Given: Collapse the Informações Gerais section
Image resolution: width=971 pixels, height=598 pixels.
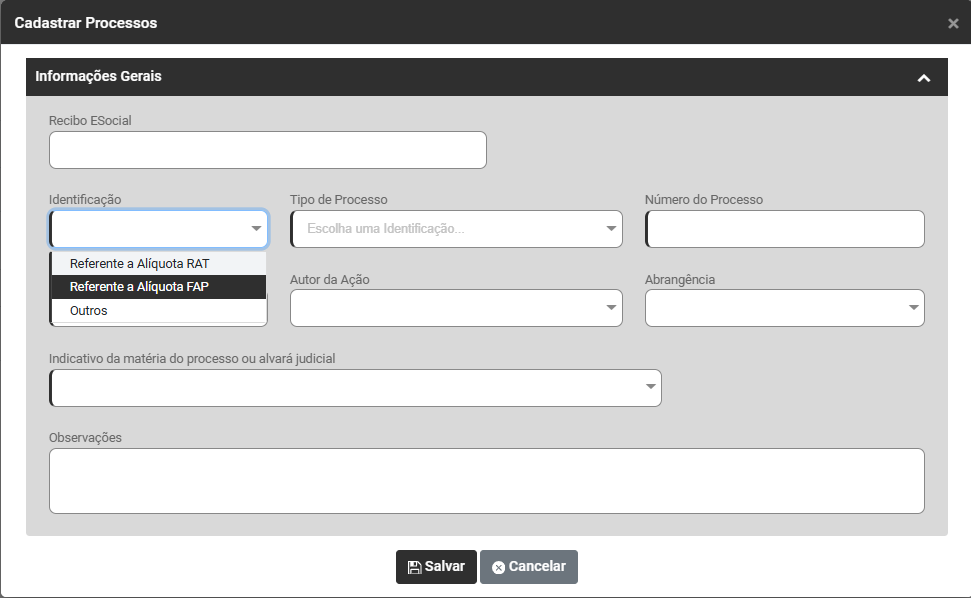Looking at the screenshot, I should click(x=923, y=78).
